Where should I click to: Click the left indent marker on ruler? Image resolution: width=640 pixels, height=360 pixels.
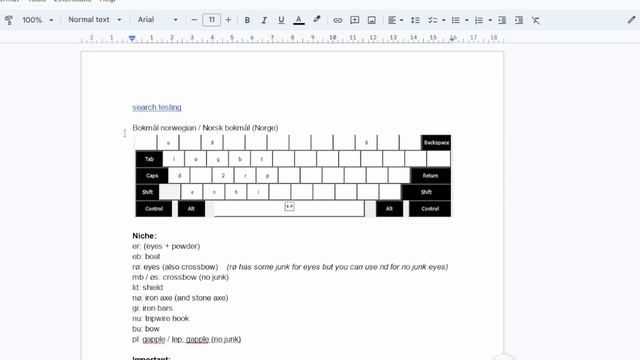tap(132, 38)
